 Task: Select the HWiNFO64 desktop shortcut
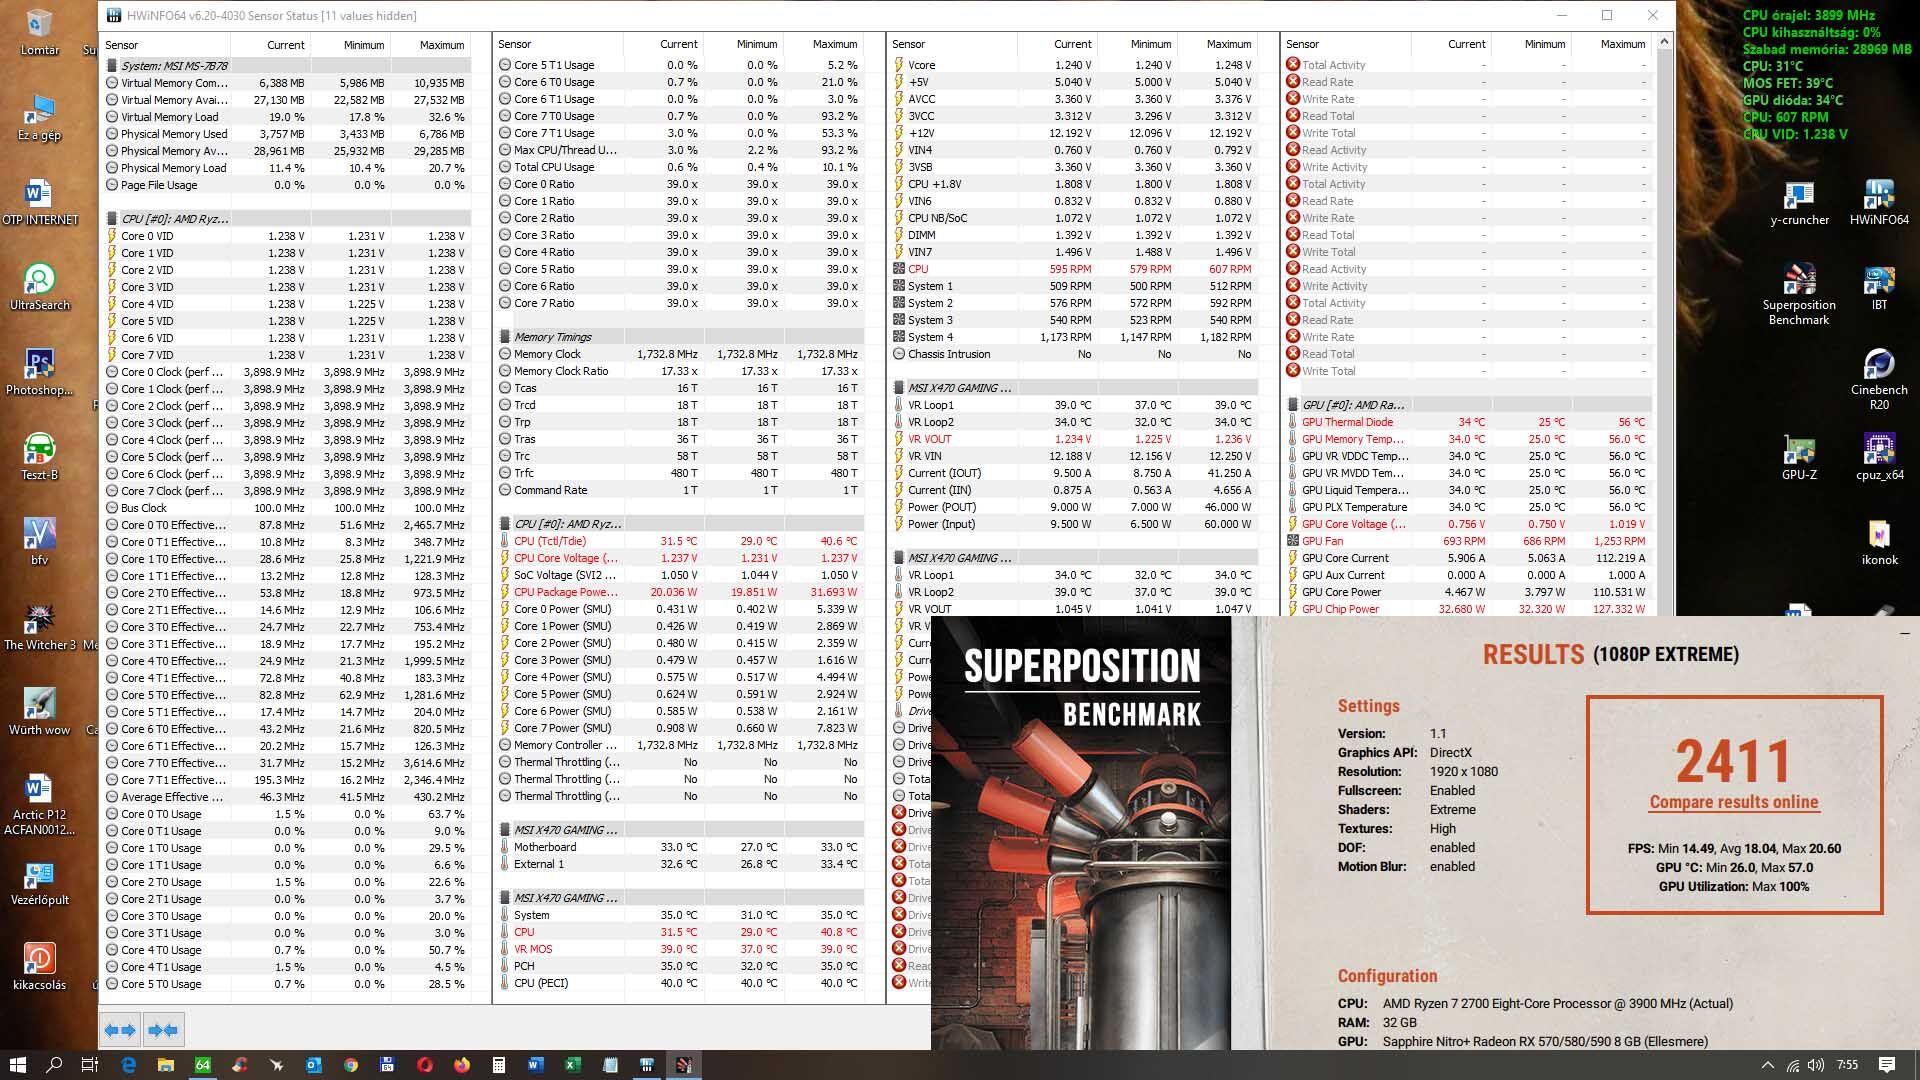[x=1879, y=203]
